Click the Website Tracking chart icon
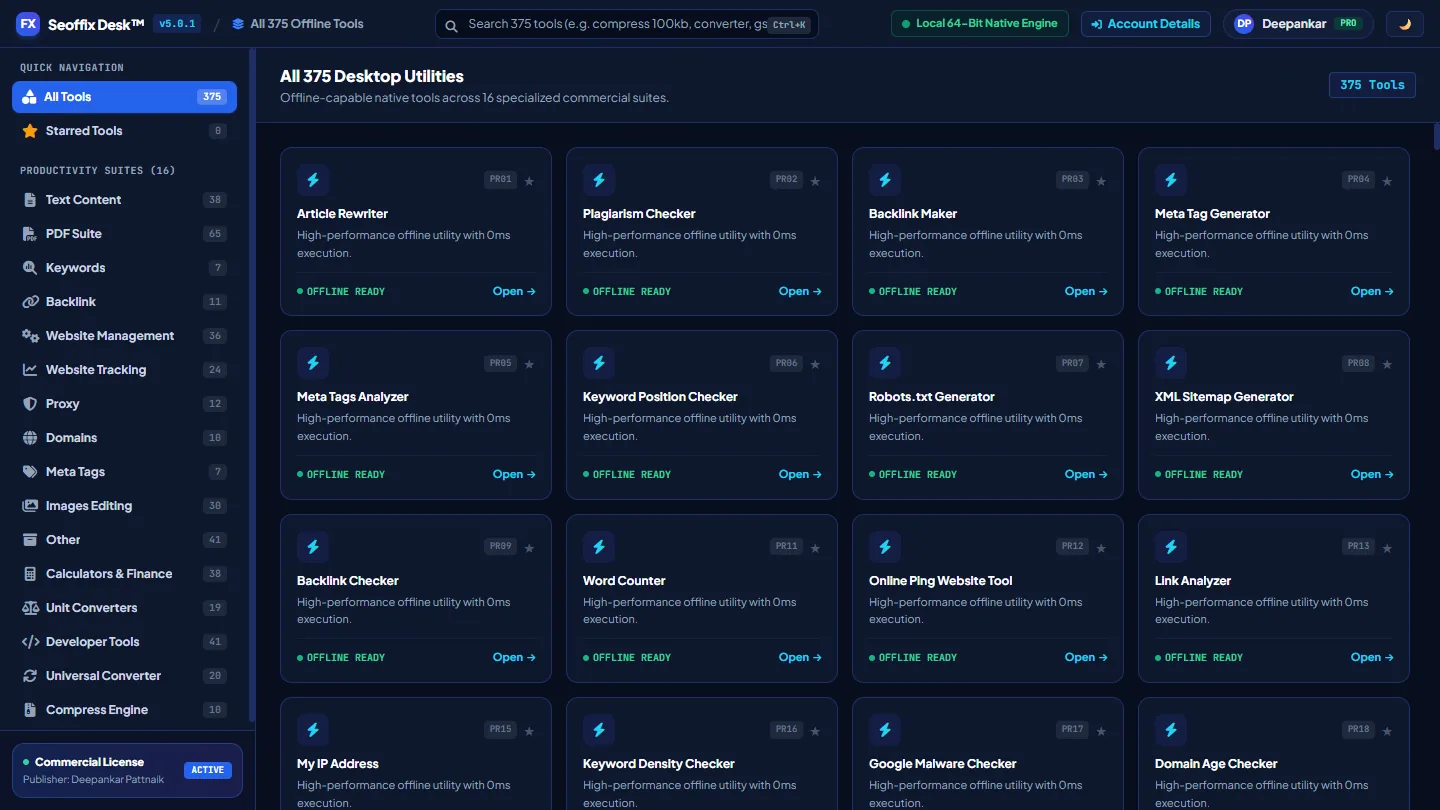Image resolution: width=1440 pixels, height=810 pixels. [x=30, y=370]
